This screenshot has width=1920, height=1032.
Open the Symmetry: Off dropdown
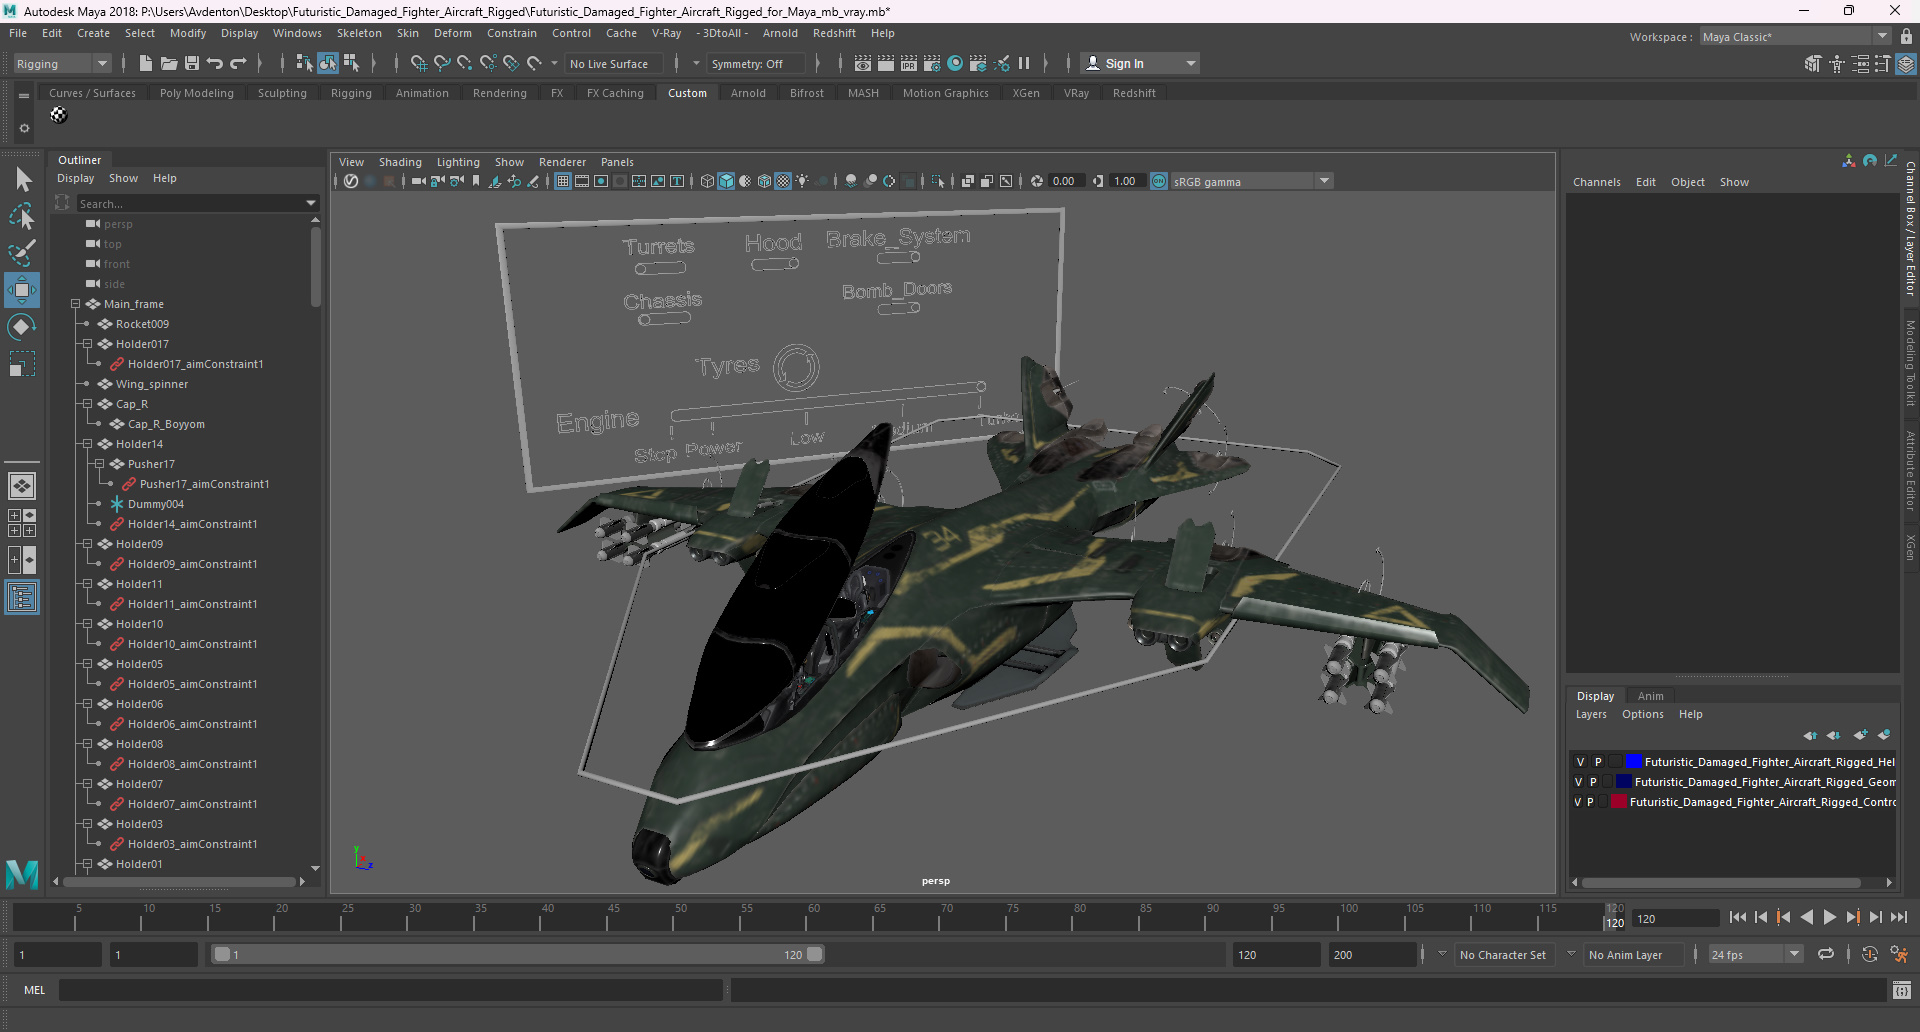(x=756, y=63)
